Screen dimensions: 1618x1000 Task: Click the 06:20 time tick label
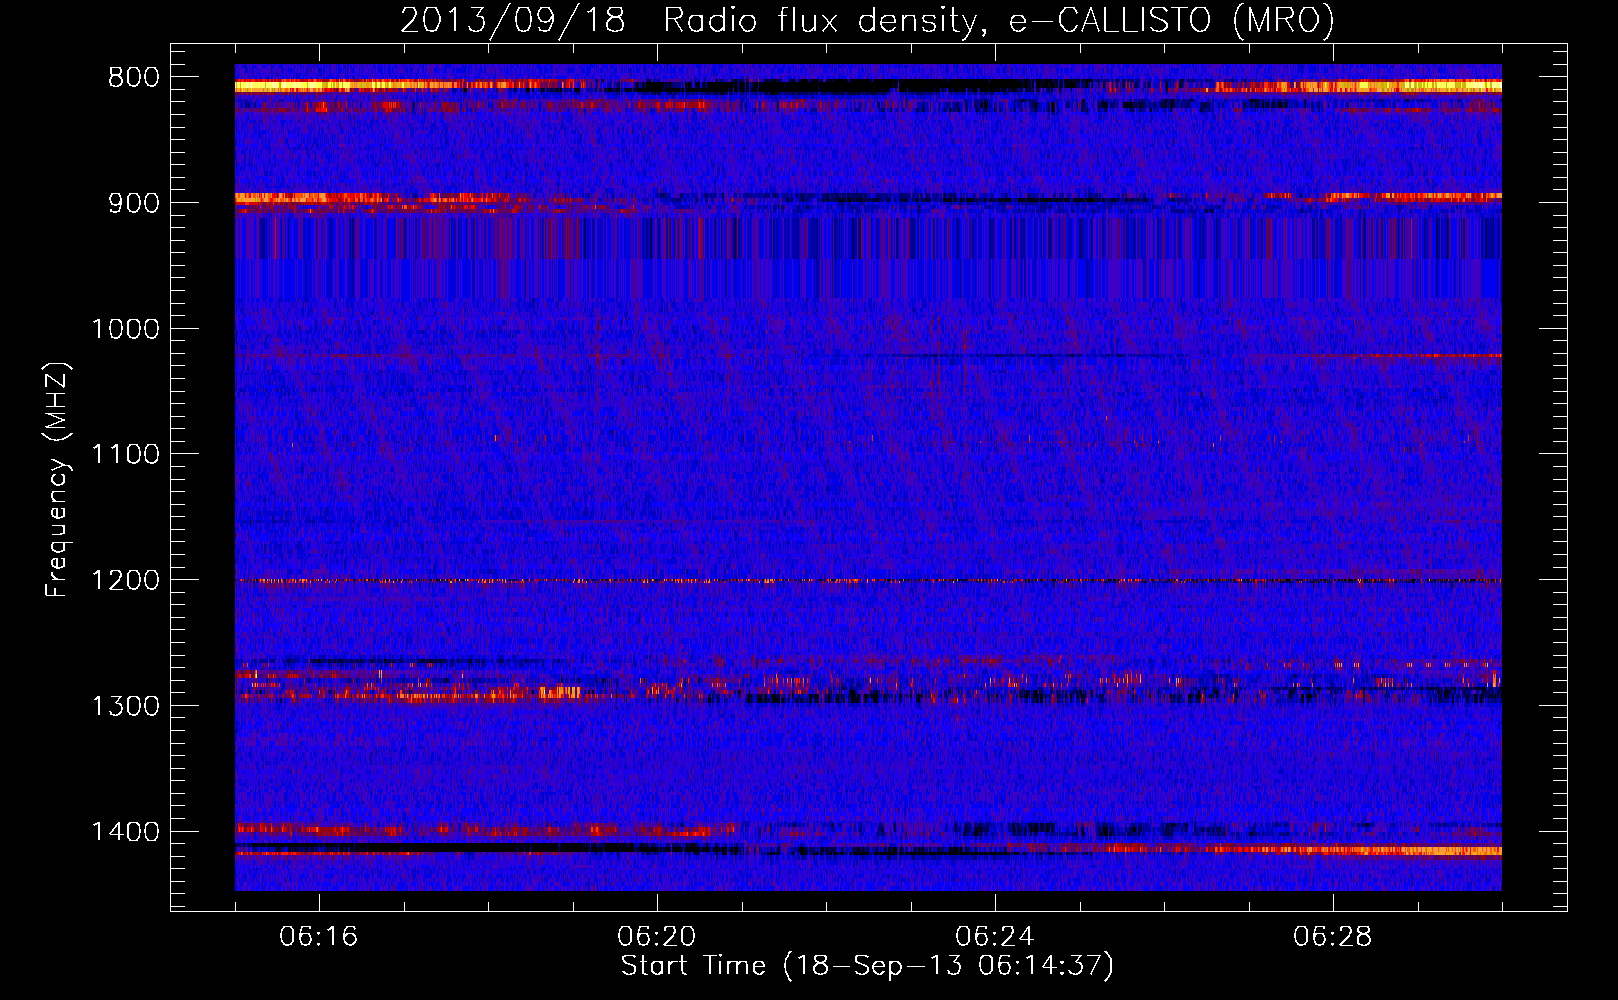[x=657, y=937]
